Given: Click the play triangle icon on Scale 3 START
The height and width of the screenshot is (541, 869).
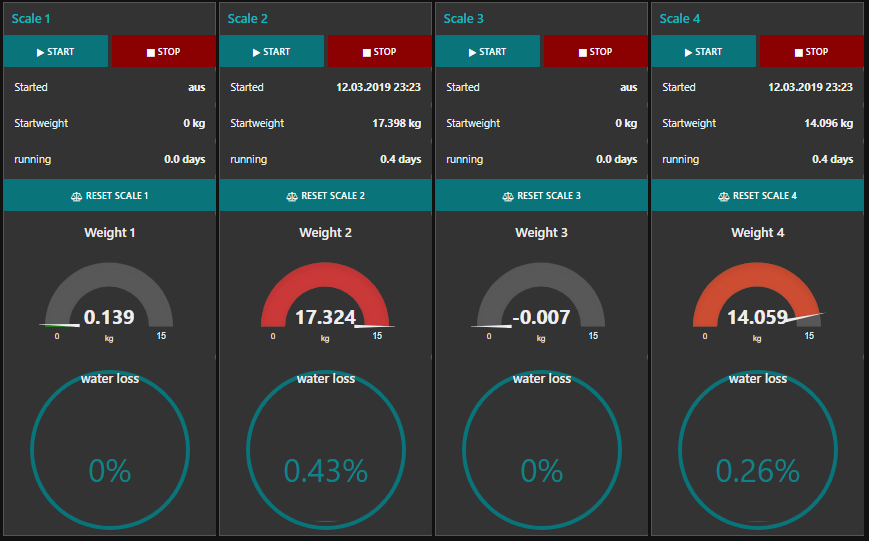Looking at the screenshot, I should tap(473, 53).
